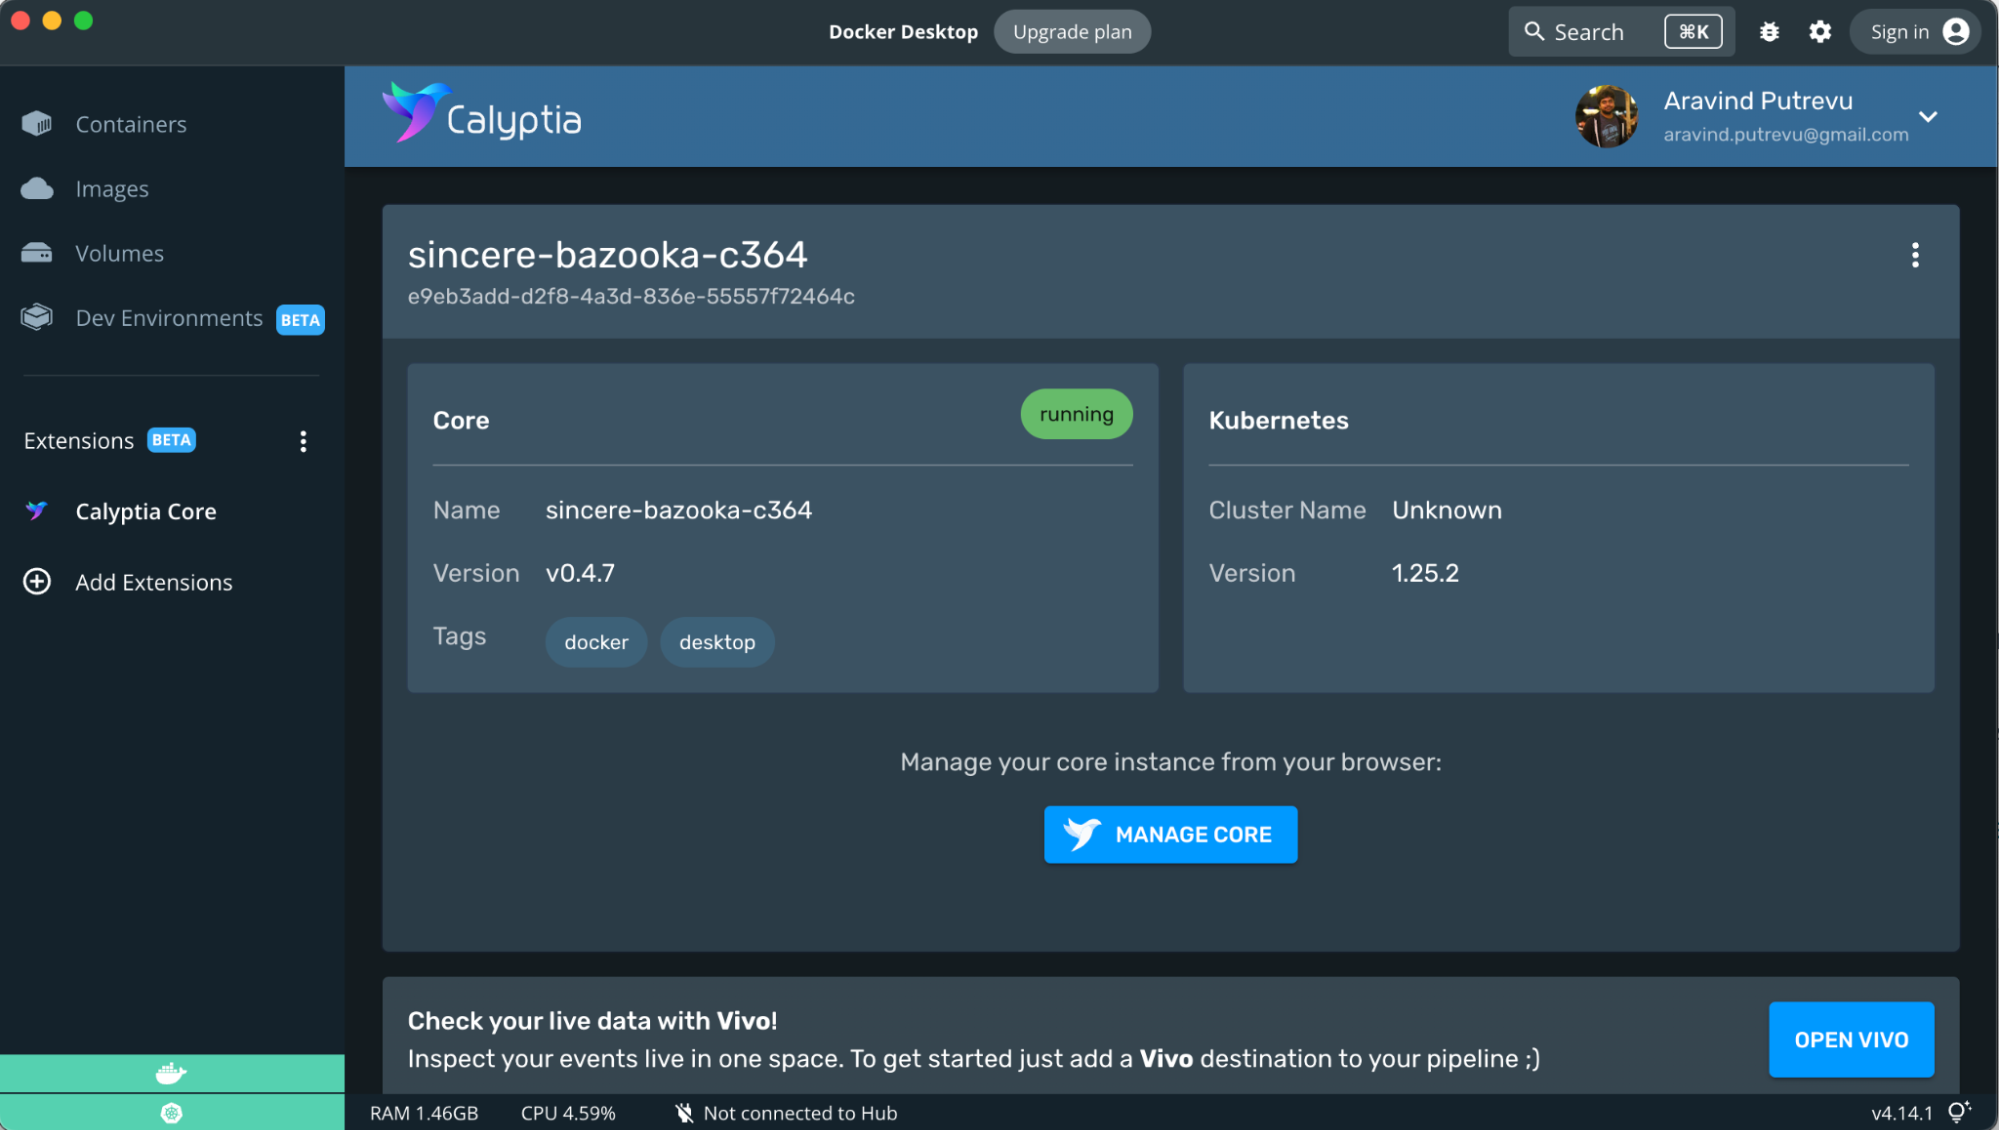Screen dimensions: 1999x1131
Task: Expand the sincere-bazooka-c364 three-dot menu
Action: (1915, 254)
